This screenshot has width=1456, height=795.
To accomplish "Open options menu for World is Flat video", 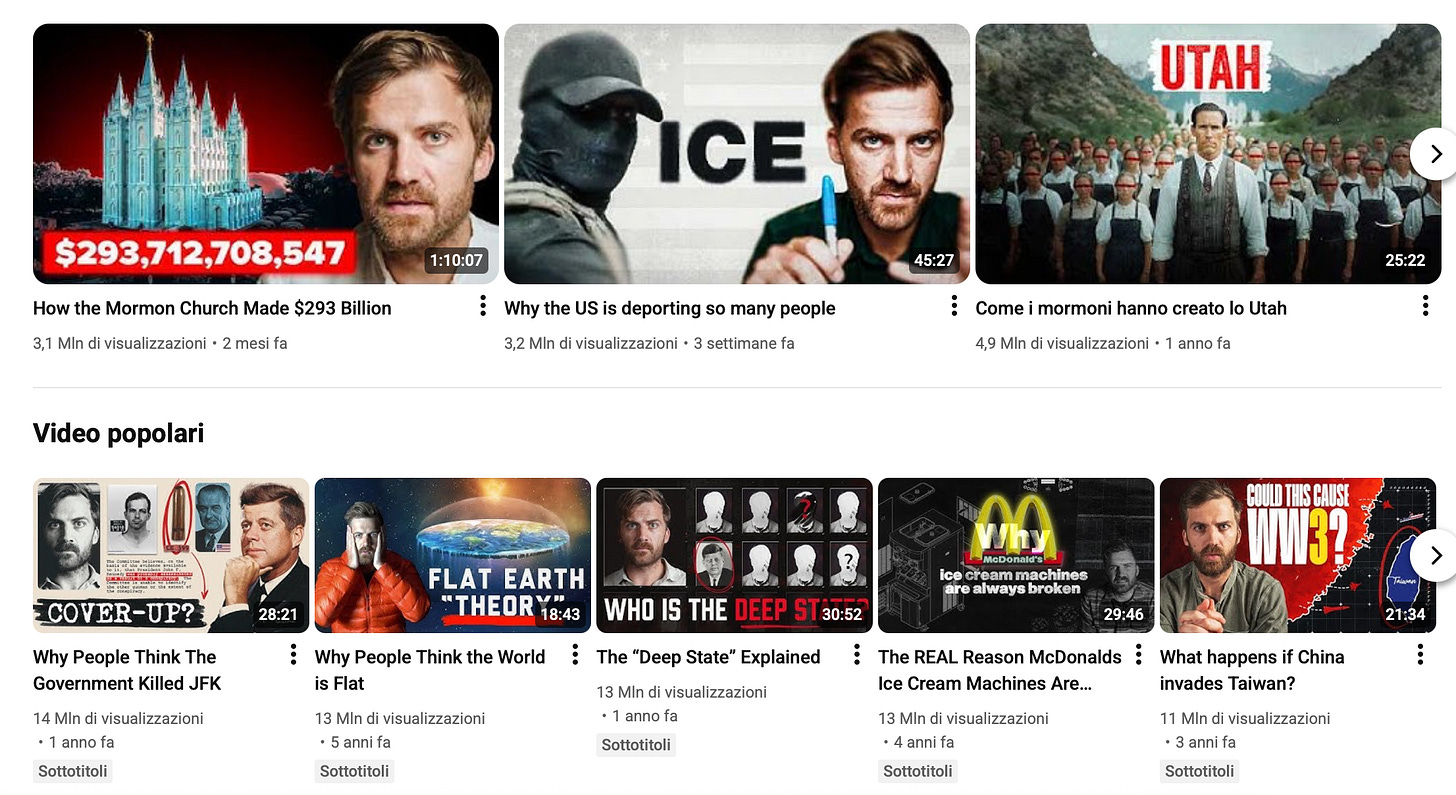I will [x=575, y=655].
